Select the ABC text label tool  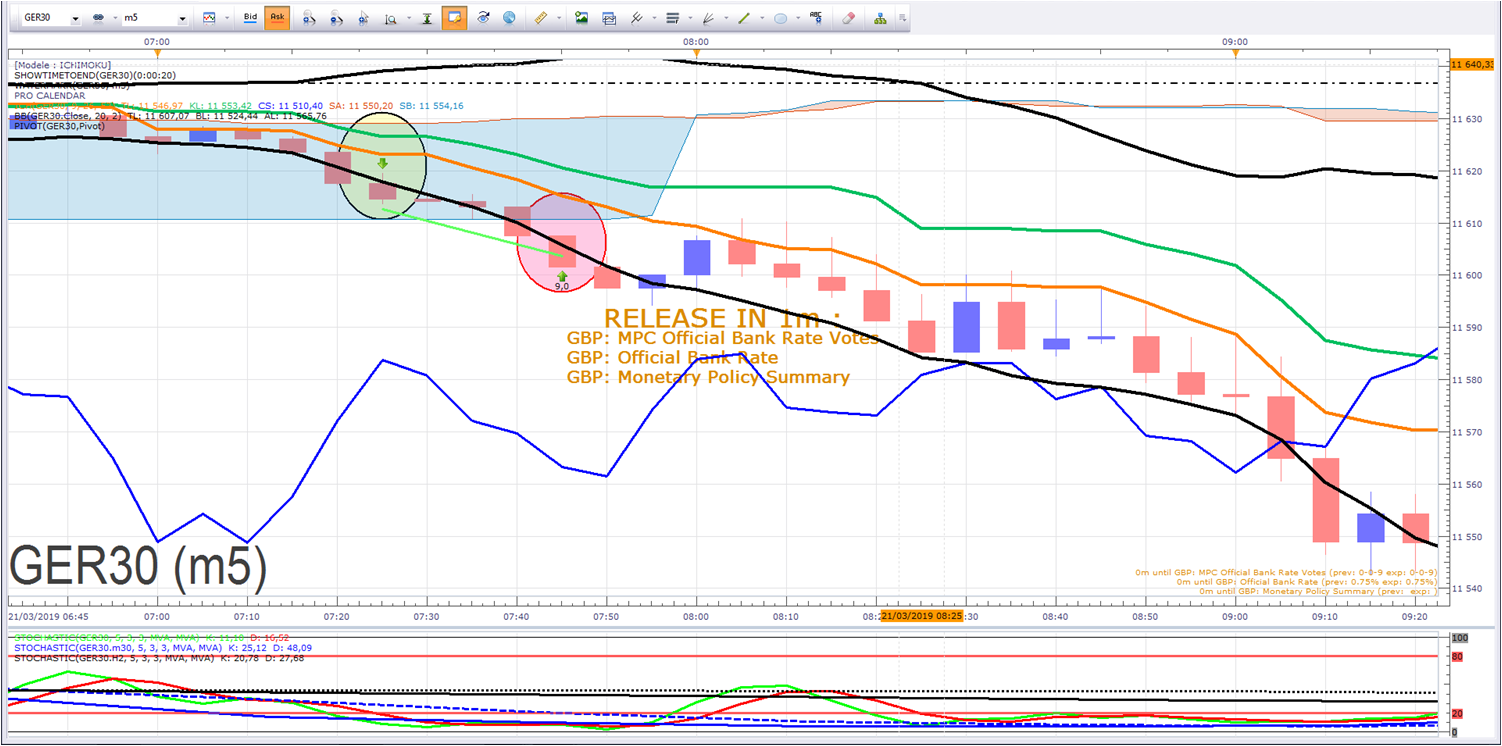coord(816,17)
